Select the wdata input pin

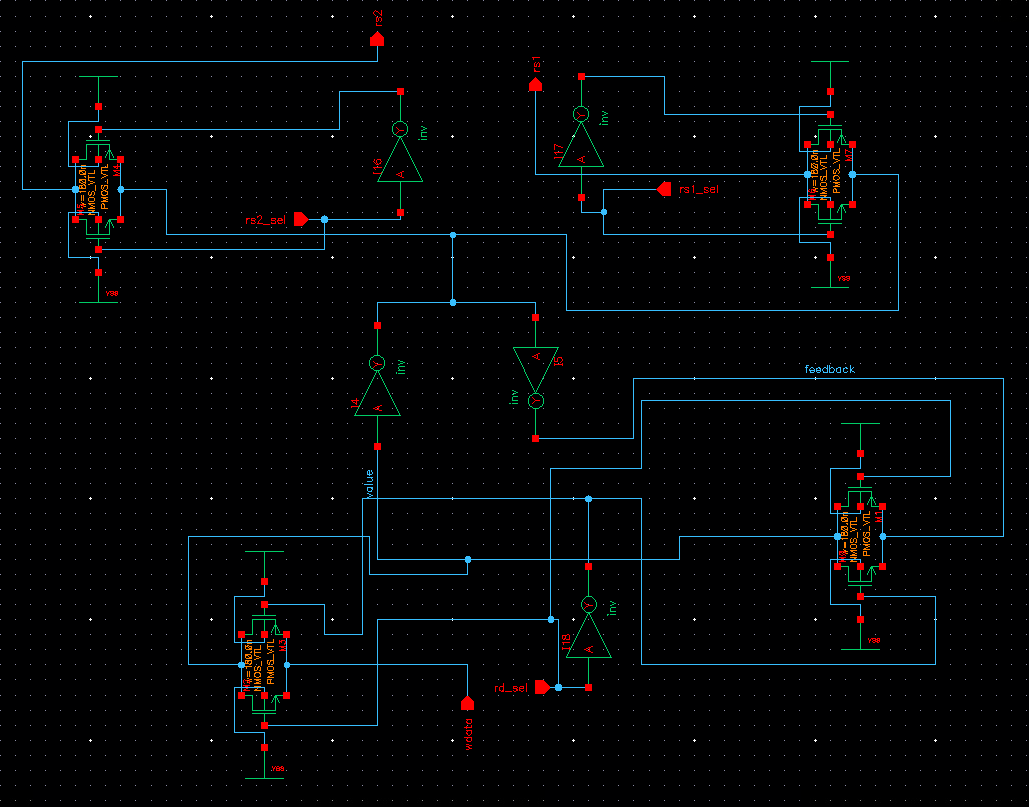pyautogui.click(x=467, y=703)
